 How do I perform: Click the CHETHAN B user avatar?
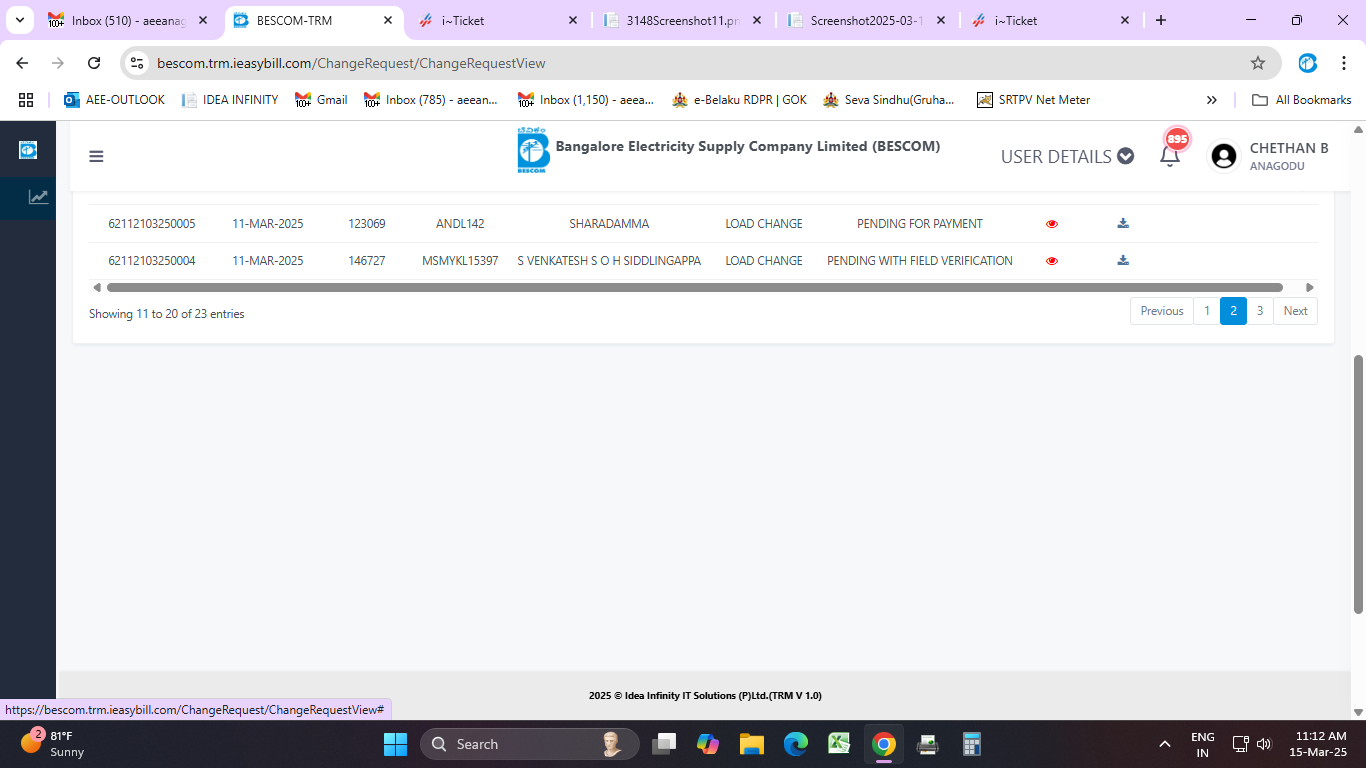tap(1224, 156)
